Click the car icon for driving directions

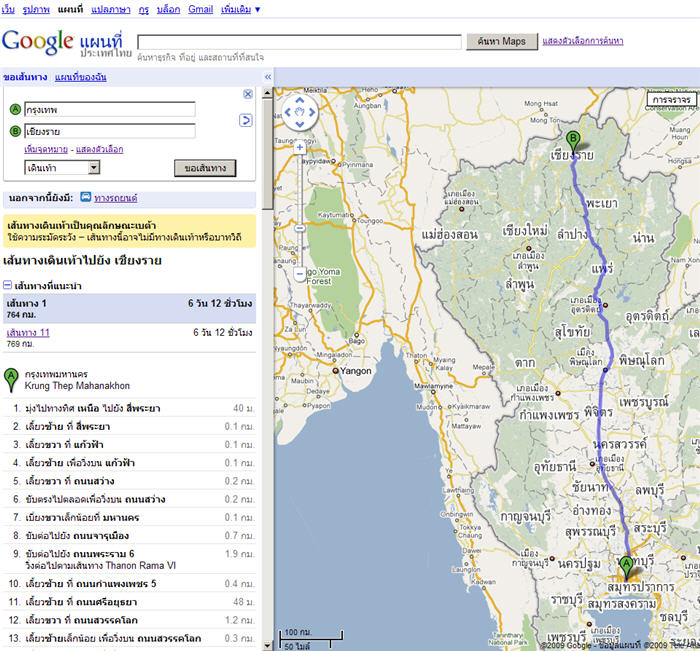tap(85, 197)
